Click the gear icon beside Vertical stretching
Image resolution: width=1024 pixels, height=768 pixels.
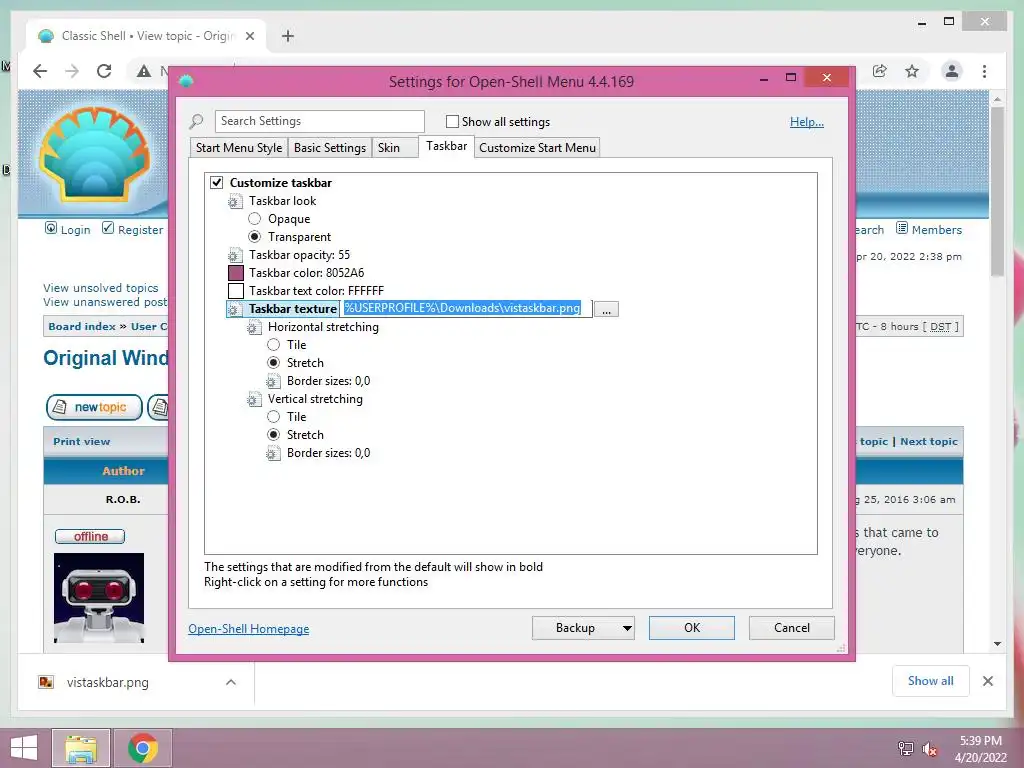[x=253, y=399]
